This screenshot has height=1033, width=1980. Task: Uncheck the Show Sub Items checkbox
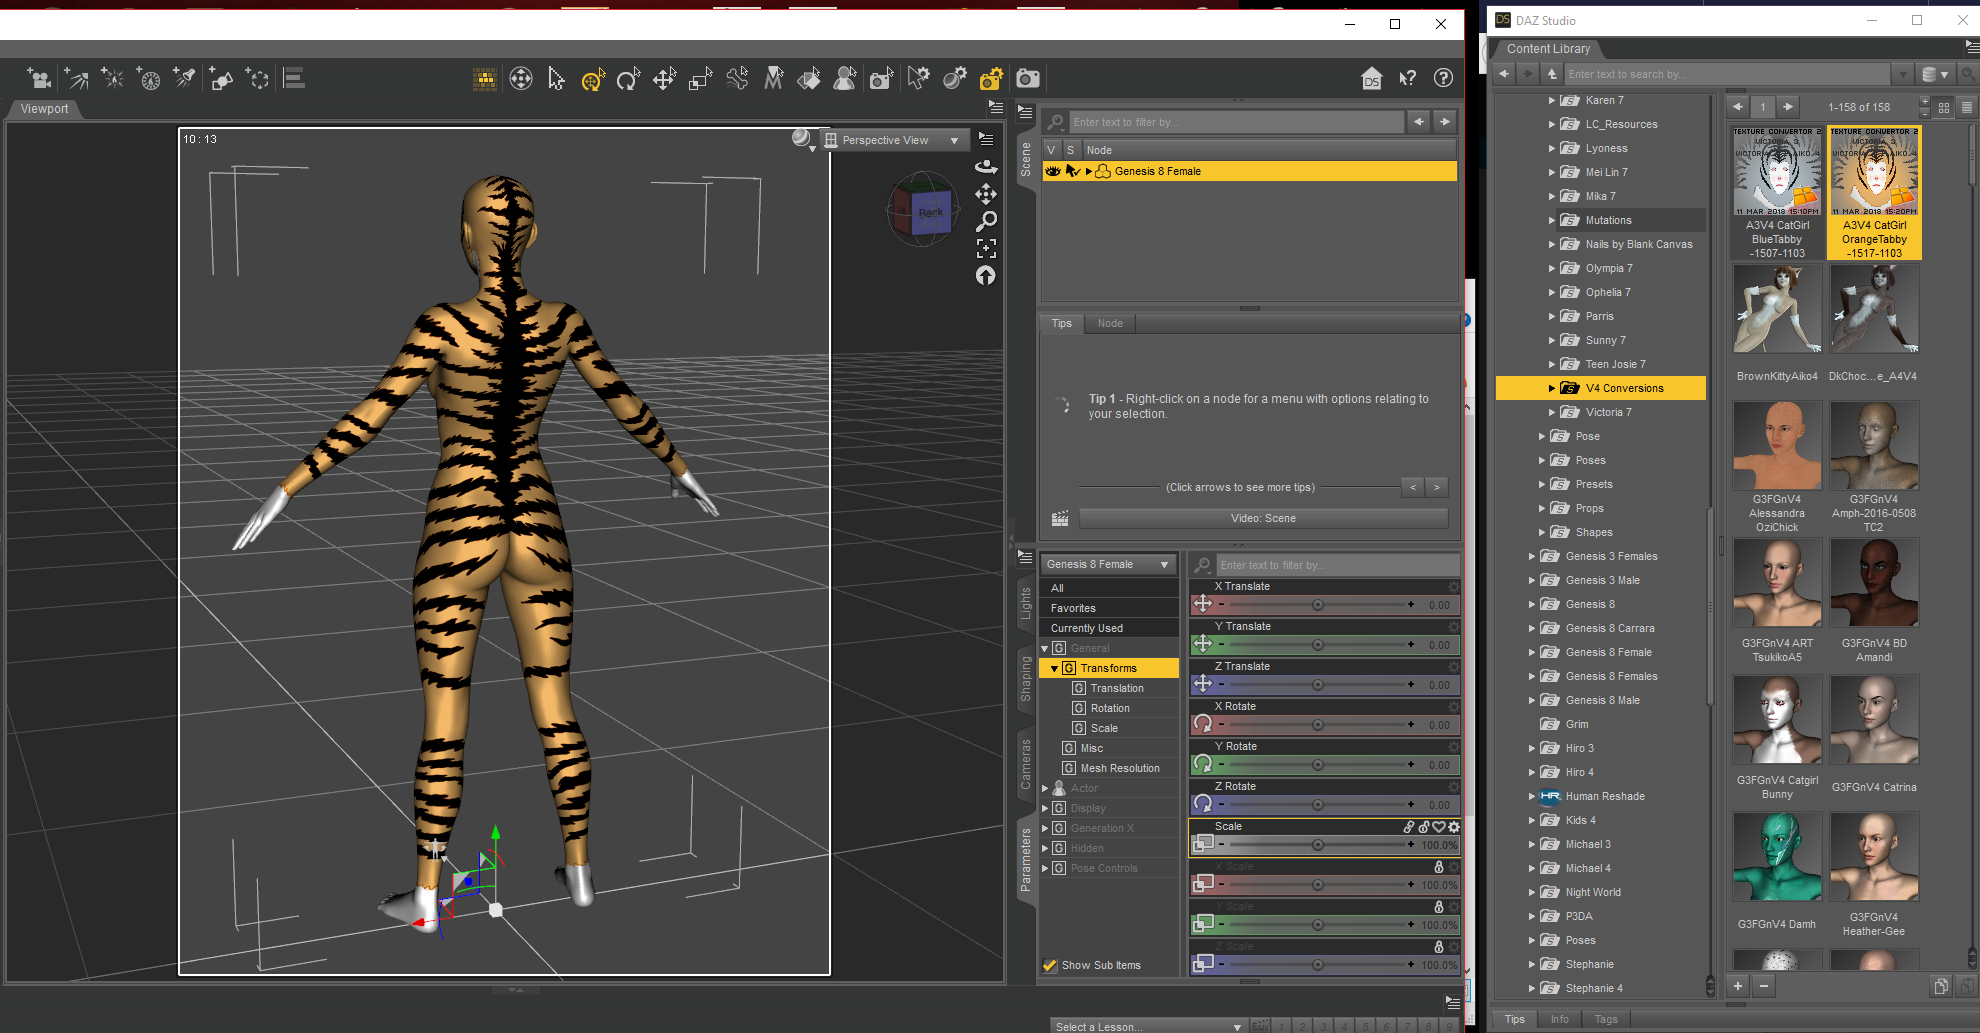tap(1050, 965)
